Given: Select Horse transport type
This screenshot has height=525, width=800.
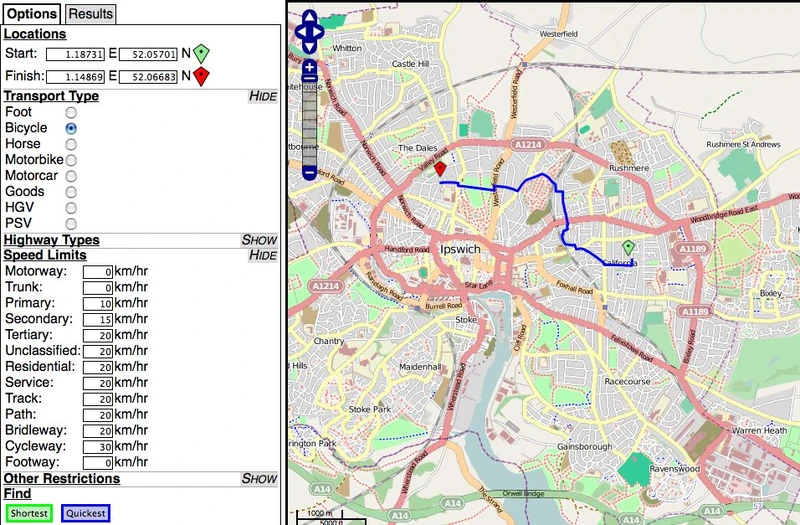Looking at the screenshot, I should pyautogui.click(x=71, y=144).
